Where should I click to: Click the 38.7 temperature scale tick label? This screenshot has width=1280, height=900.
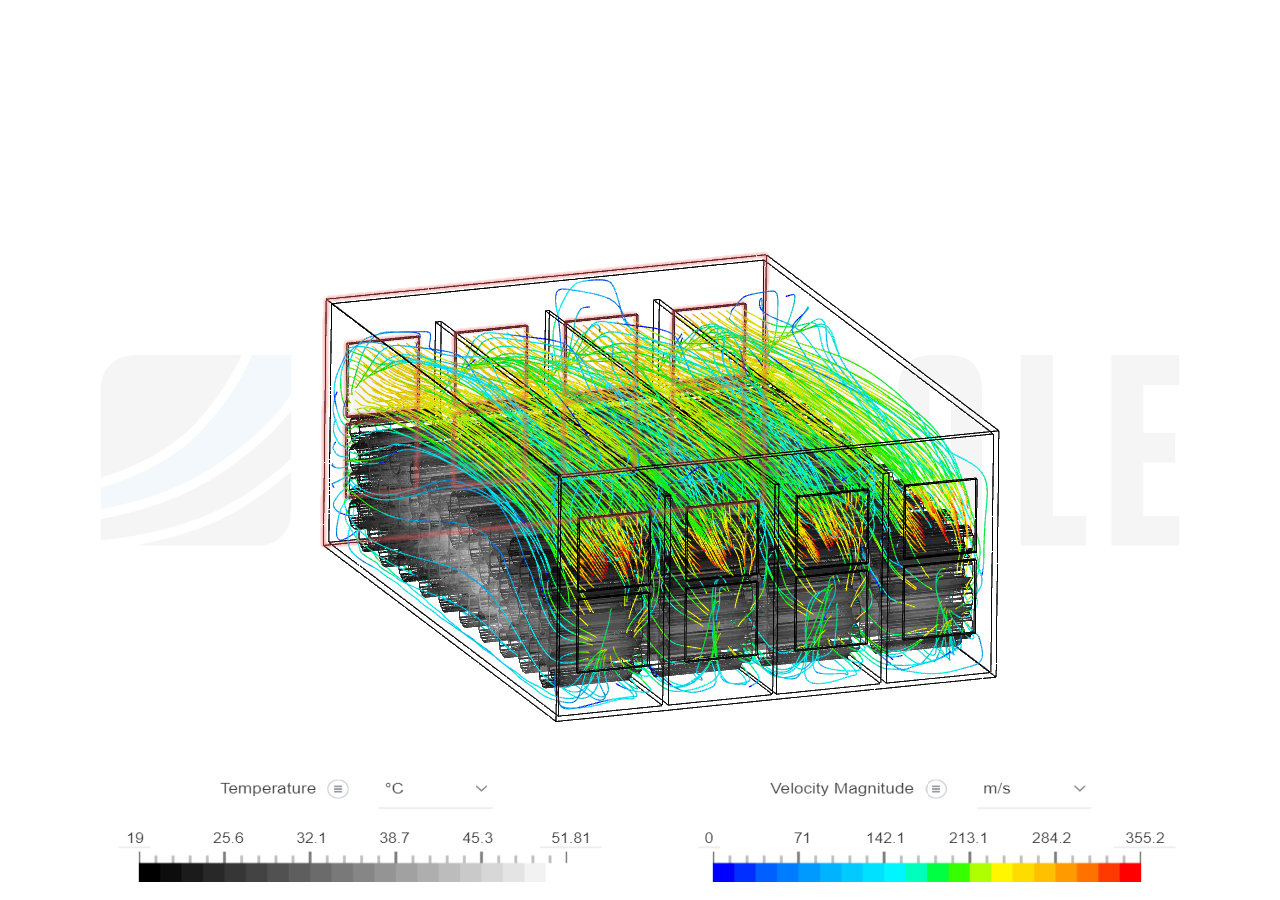pyautogui.click(x=395, y=838)
